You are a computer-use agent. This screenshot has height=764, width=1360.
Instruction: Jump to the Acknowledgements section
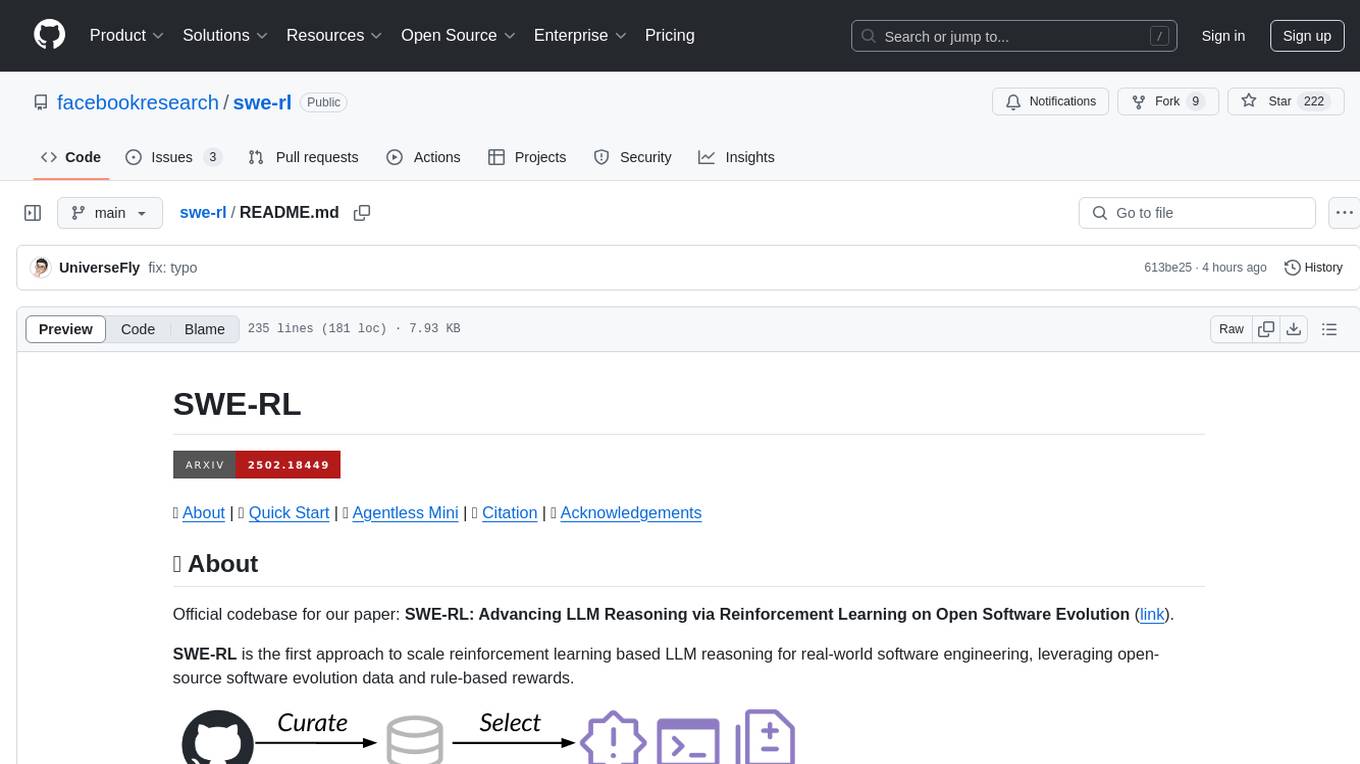tap(631, 512)
